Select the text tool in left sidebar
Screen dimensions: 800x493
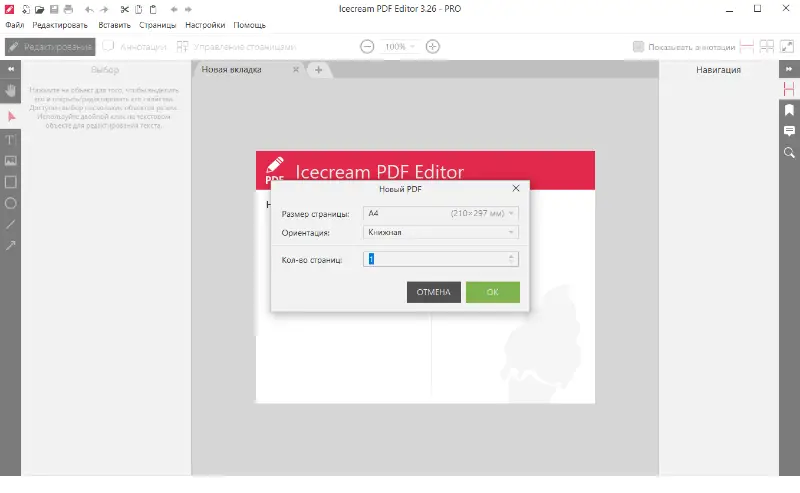coord(10,139)
